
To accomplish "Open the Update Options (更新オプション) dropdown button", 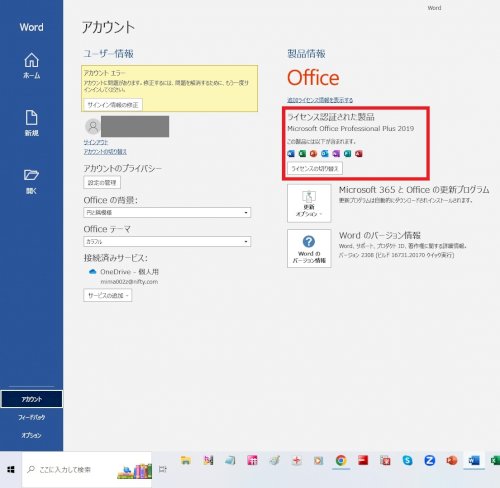I will (x=309, y=203).
